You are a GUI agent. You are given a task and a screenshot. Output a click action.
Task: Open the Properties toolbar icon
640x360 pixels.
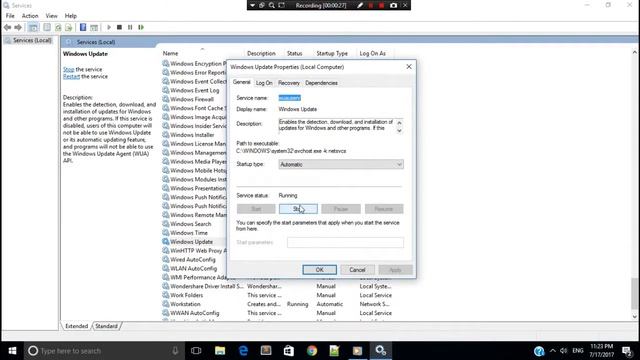pyautogui.click(x=47, y=27)
